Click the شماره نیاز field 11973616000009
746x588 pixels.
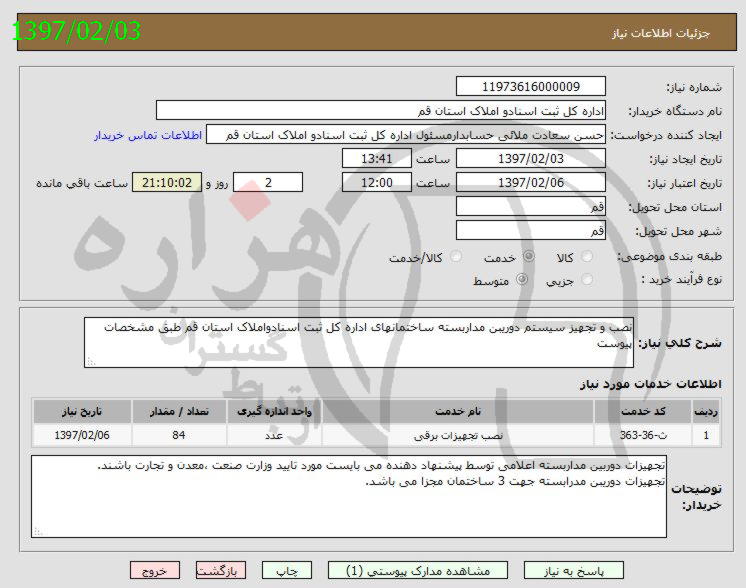530,87
